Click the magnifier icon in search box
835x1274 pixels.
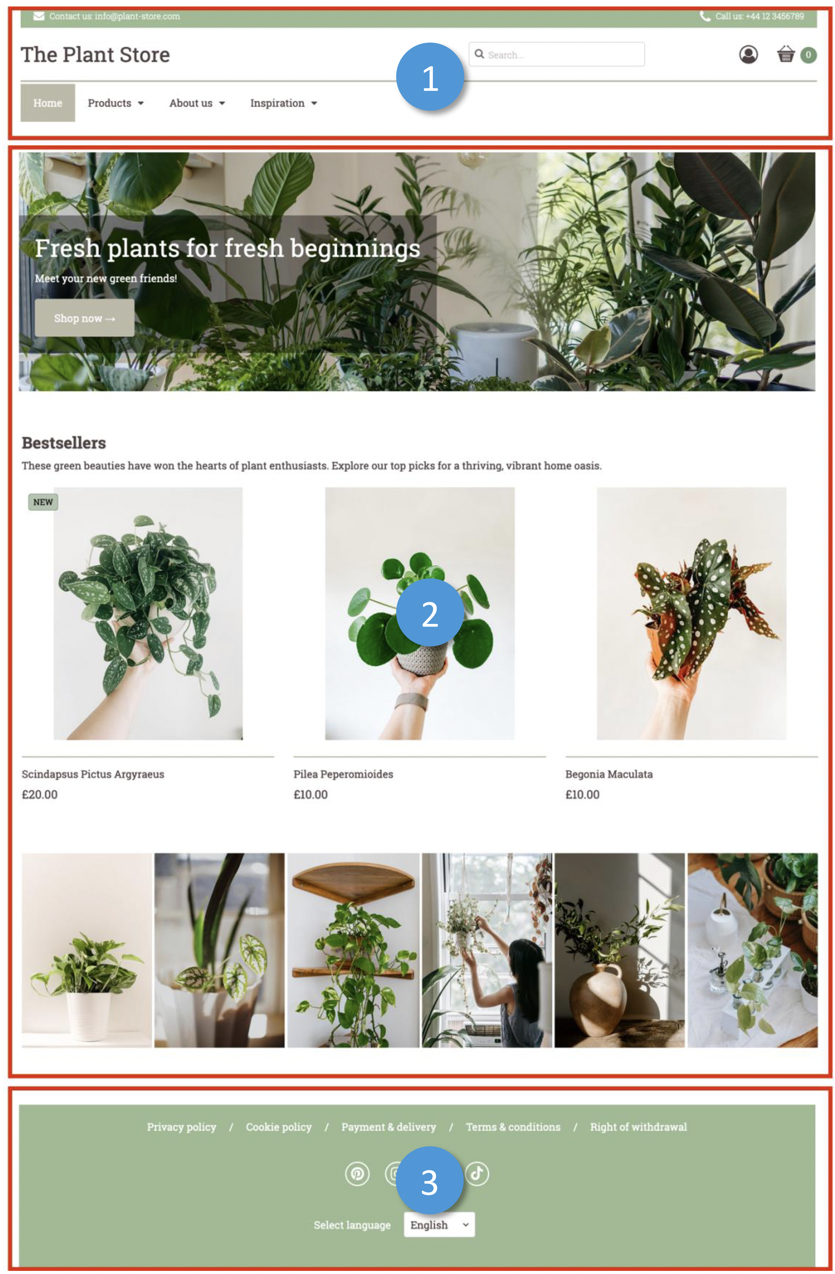click(x=479, y=55)
